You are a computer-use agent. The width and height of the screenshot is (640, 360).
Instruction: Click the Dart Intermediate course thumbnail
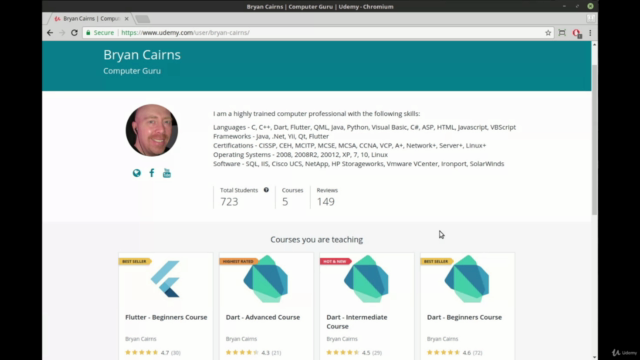[367, 279]
